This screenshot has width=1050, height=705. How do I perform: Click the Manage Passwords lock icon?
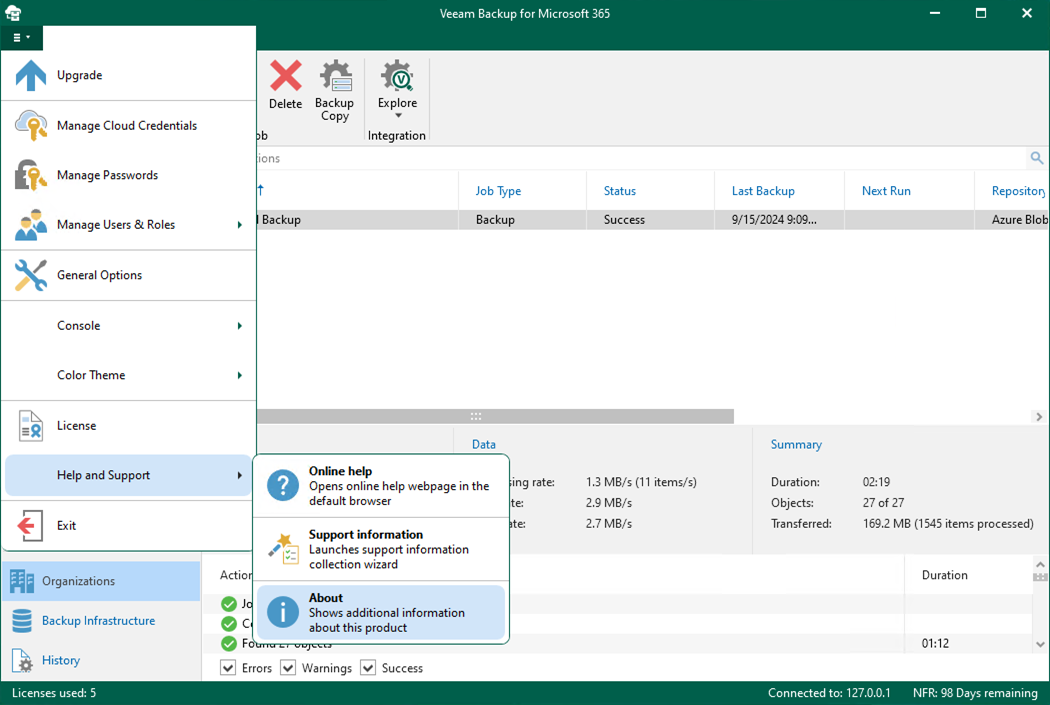click(31, 175)
